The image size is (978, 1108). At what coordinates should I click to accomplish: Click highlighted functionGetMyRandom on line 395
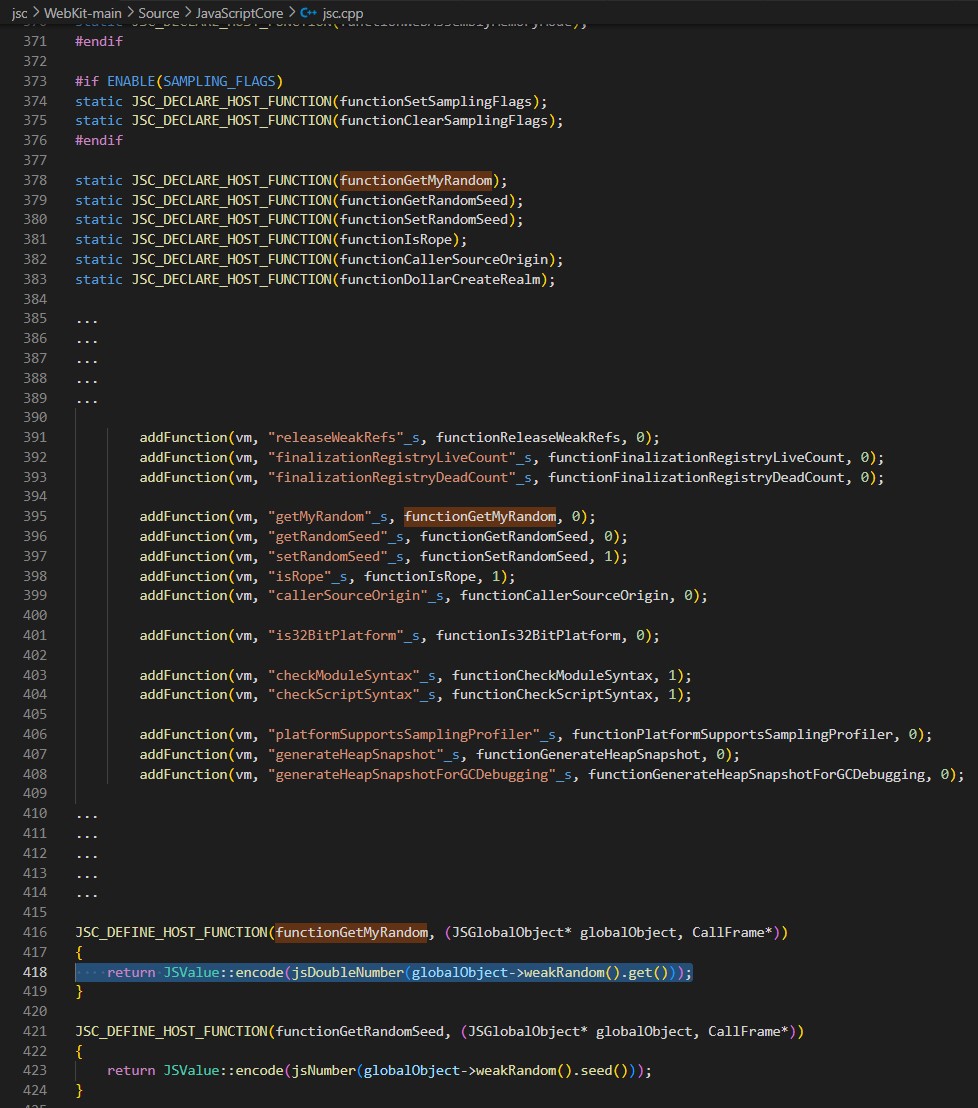coord(480,517)
